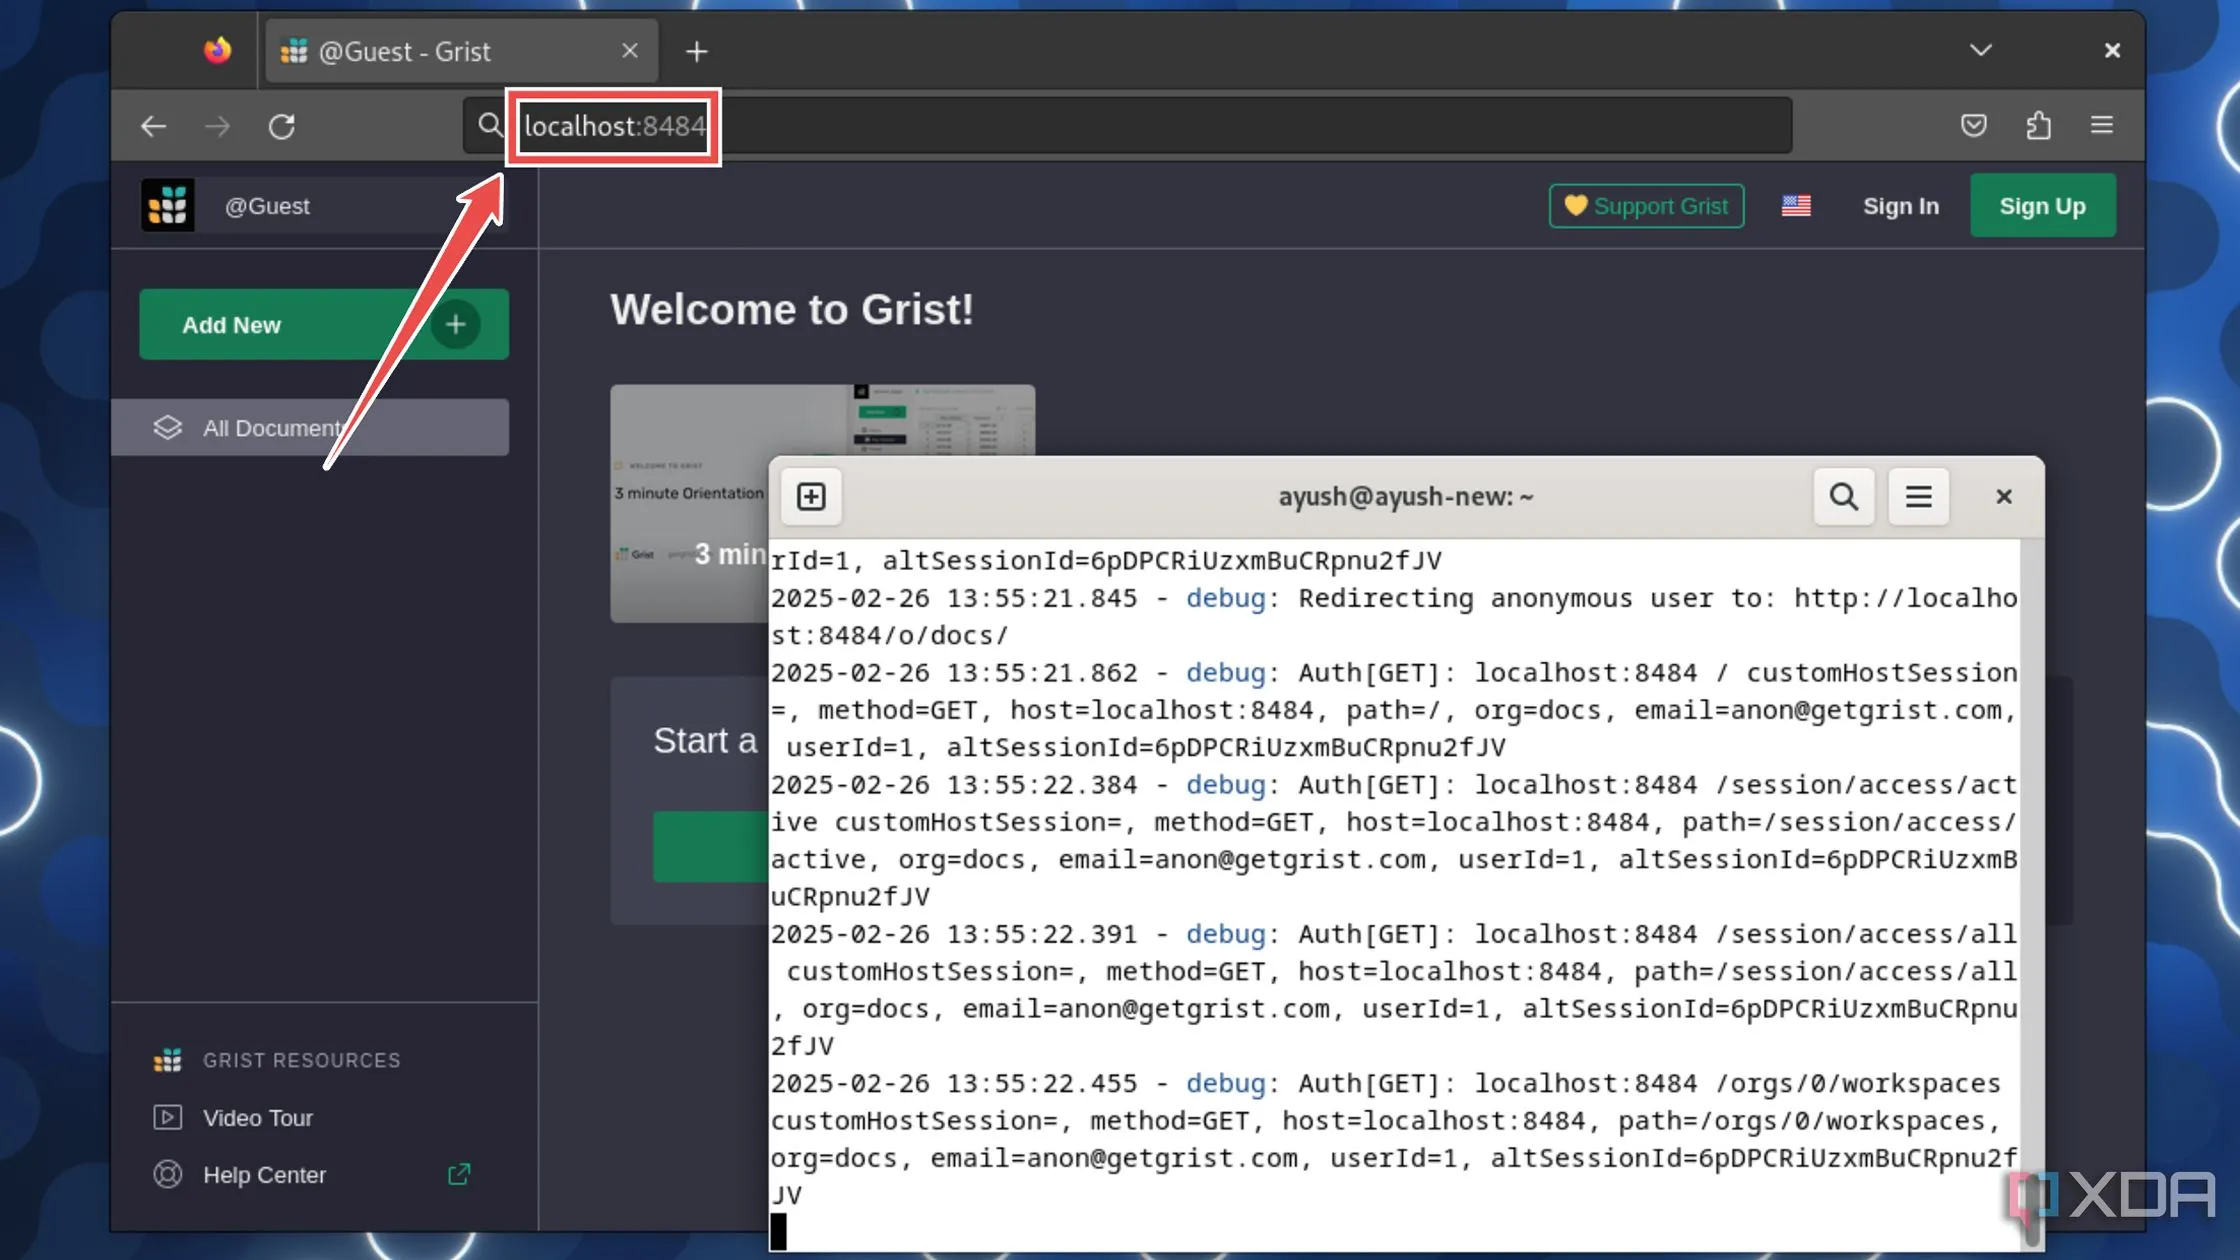Image resolution: width=2240 pixels, height=1260 pixels.
Task: Close the @Guest - Grist tab
Action: (x=629, y=50)
